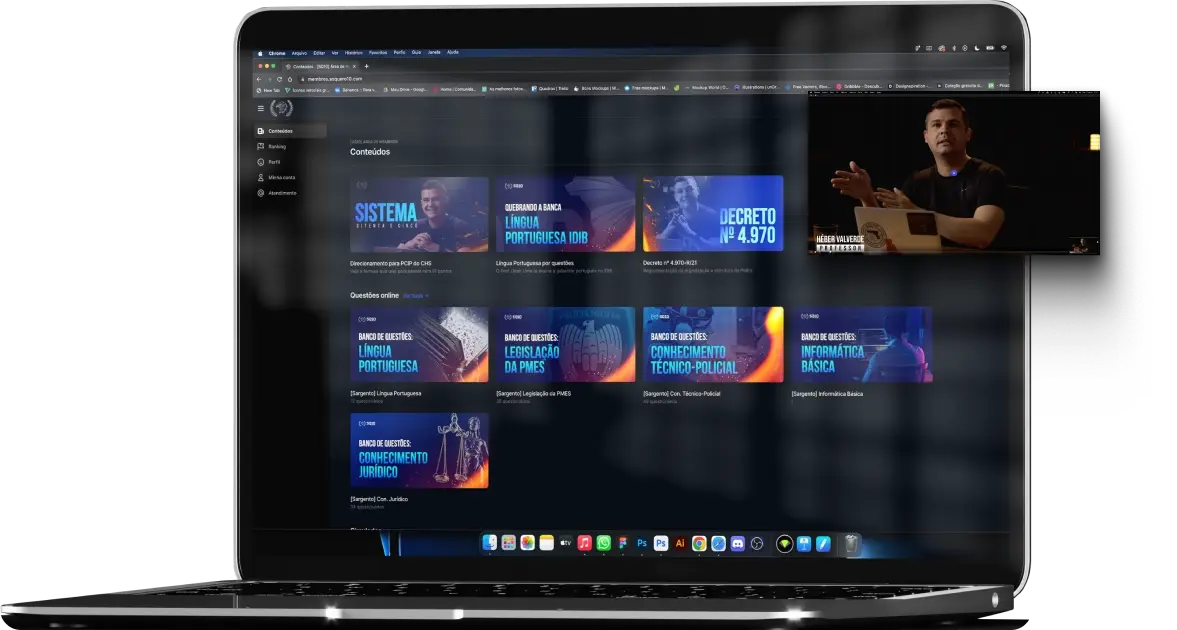Screen dimensions: 1177x630
Task: Select the Conteúdos sidebar item
Action: pos(280,131)
